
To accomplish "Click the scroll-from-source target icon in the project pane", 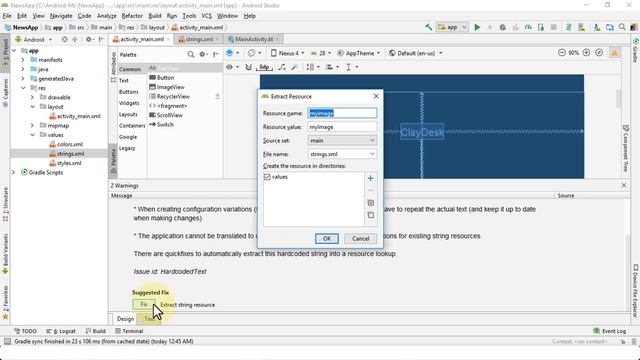I will tap(64, 40).
